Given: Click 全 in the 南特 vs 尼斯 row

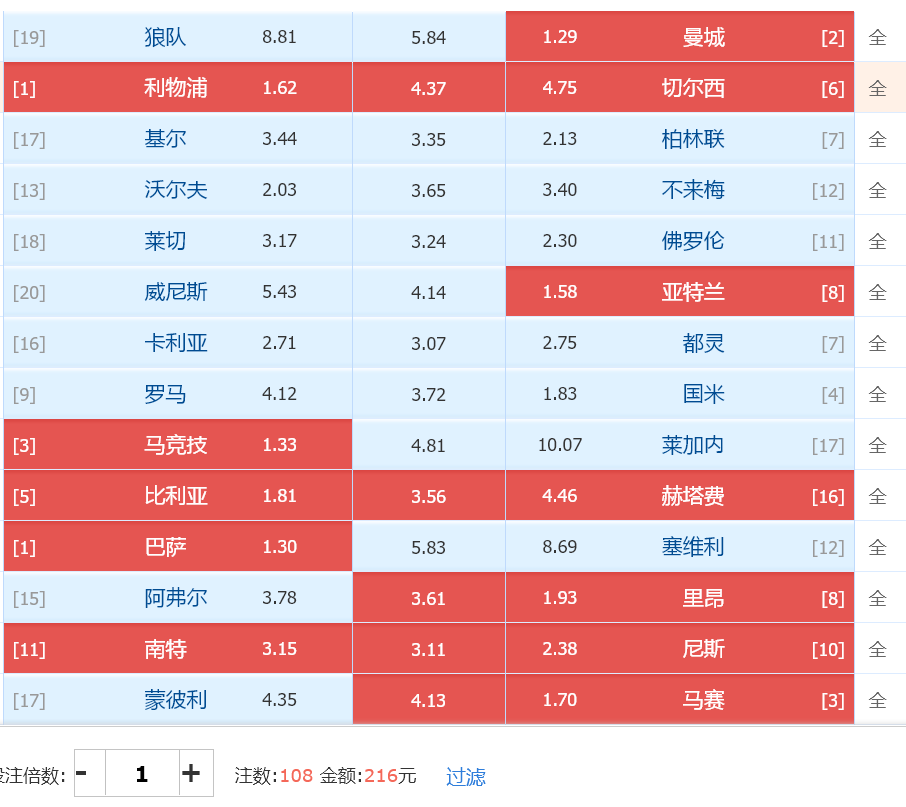Looking at the screenshot, I should pos(877,649).
